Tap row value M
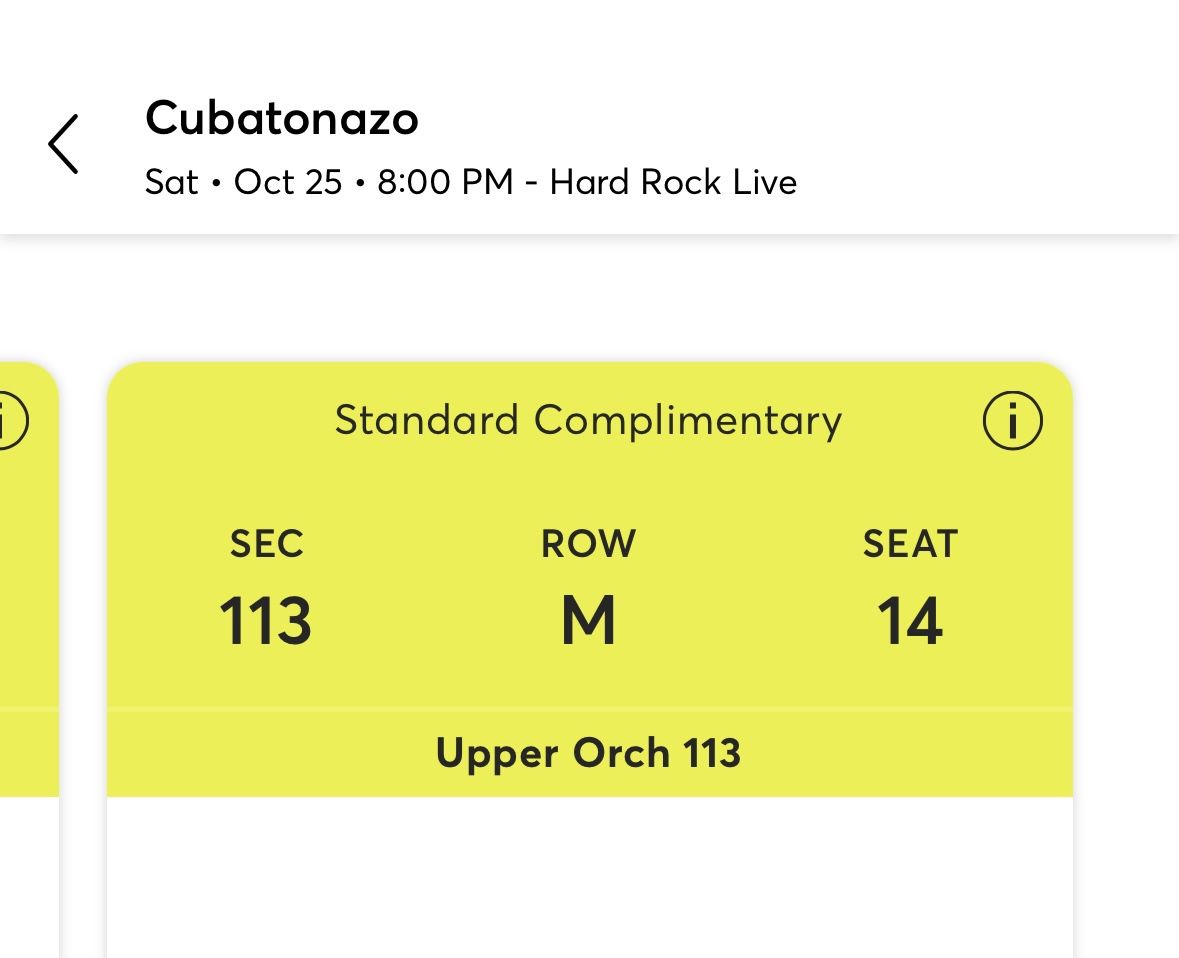The height and width of the screenshot is (958, 1179). (x=588, y=621)
